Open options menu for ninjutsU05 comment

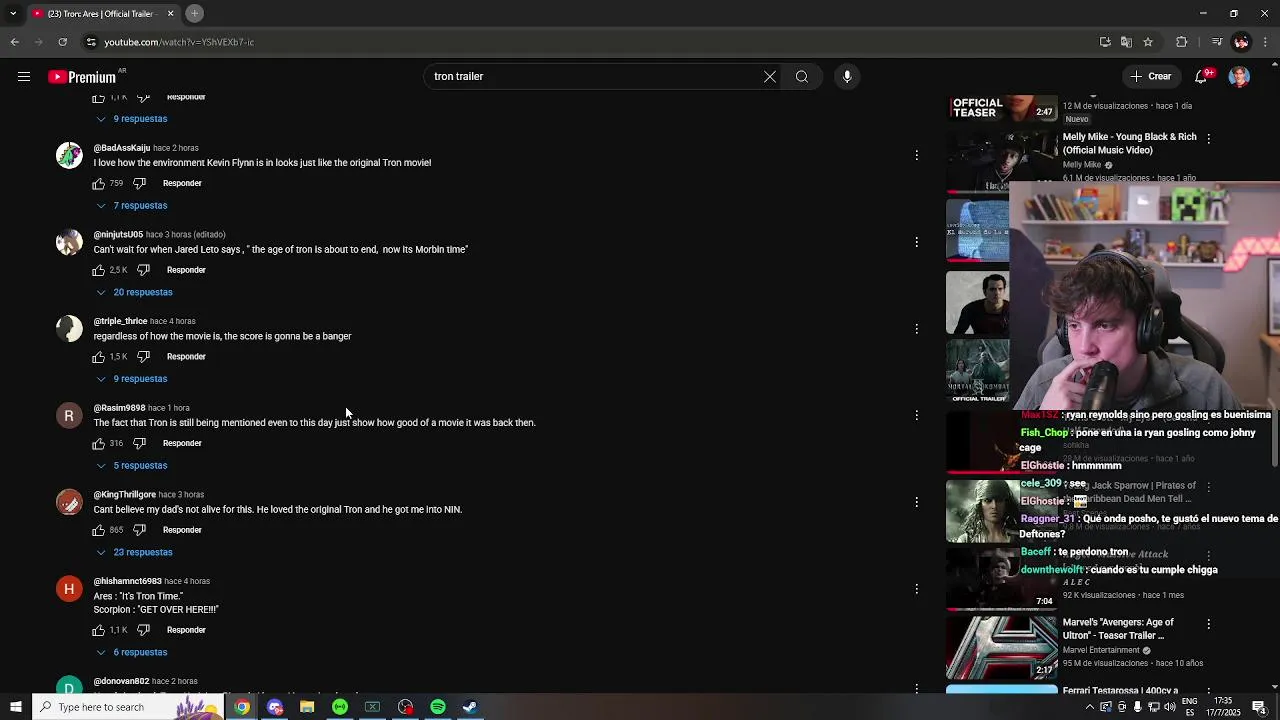[916, 242]
